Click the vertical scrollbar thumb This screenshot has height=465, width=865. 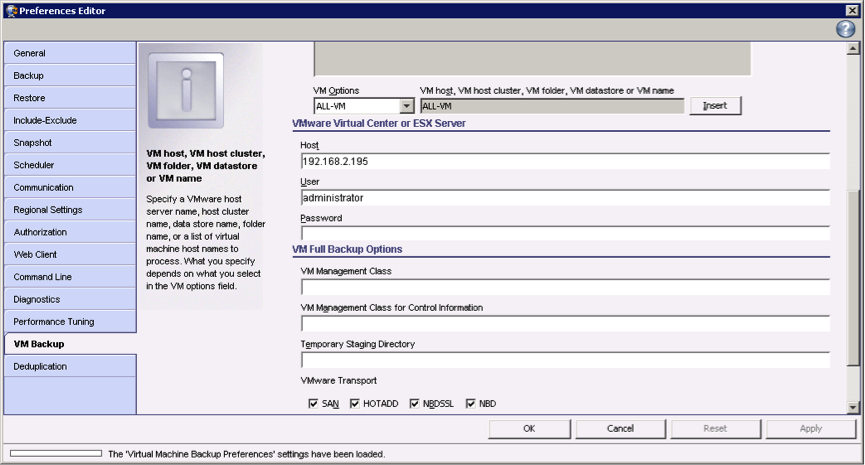click(x=853, y=277)
